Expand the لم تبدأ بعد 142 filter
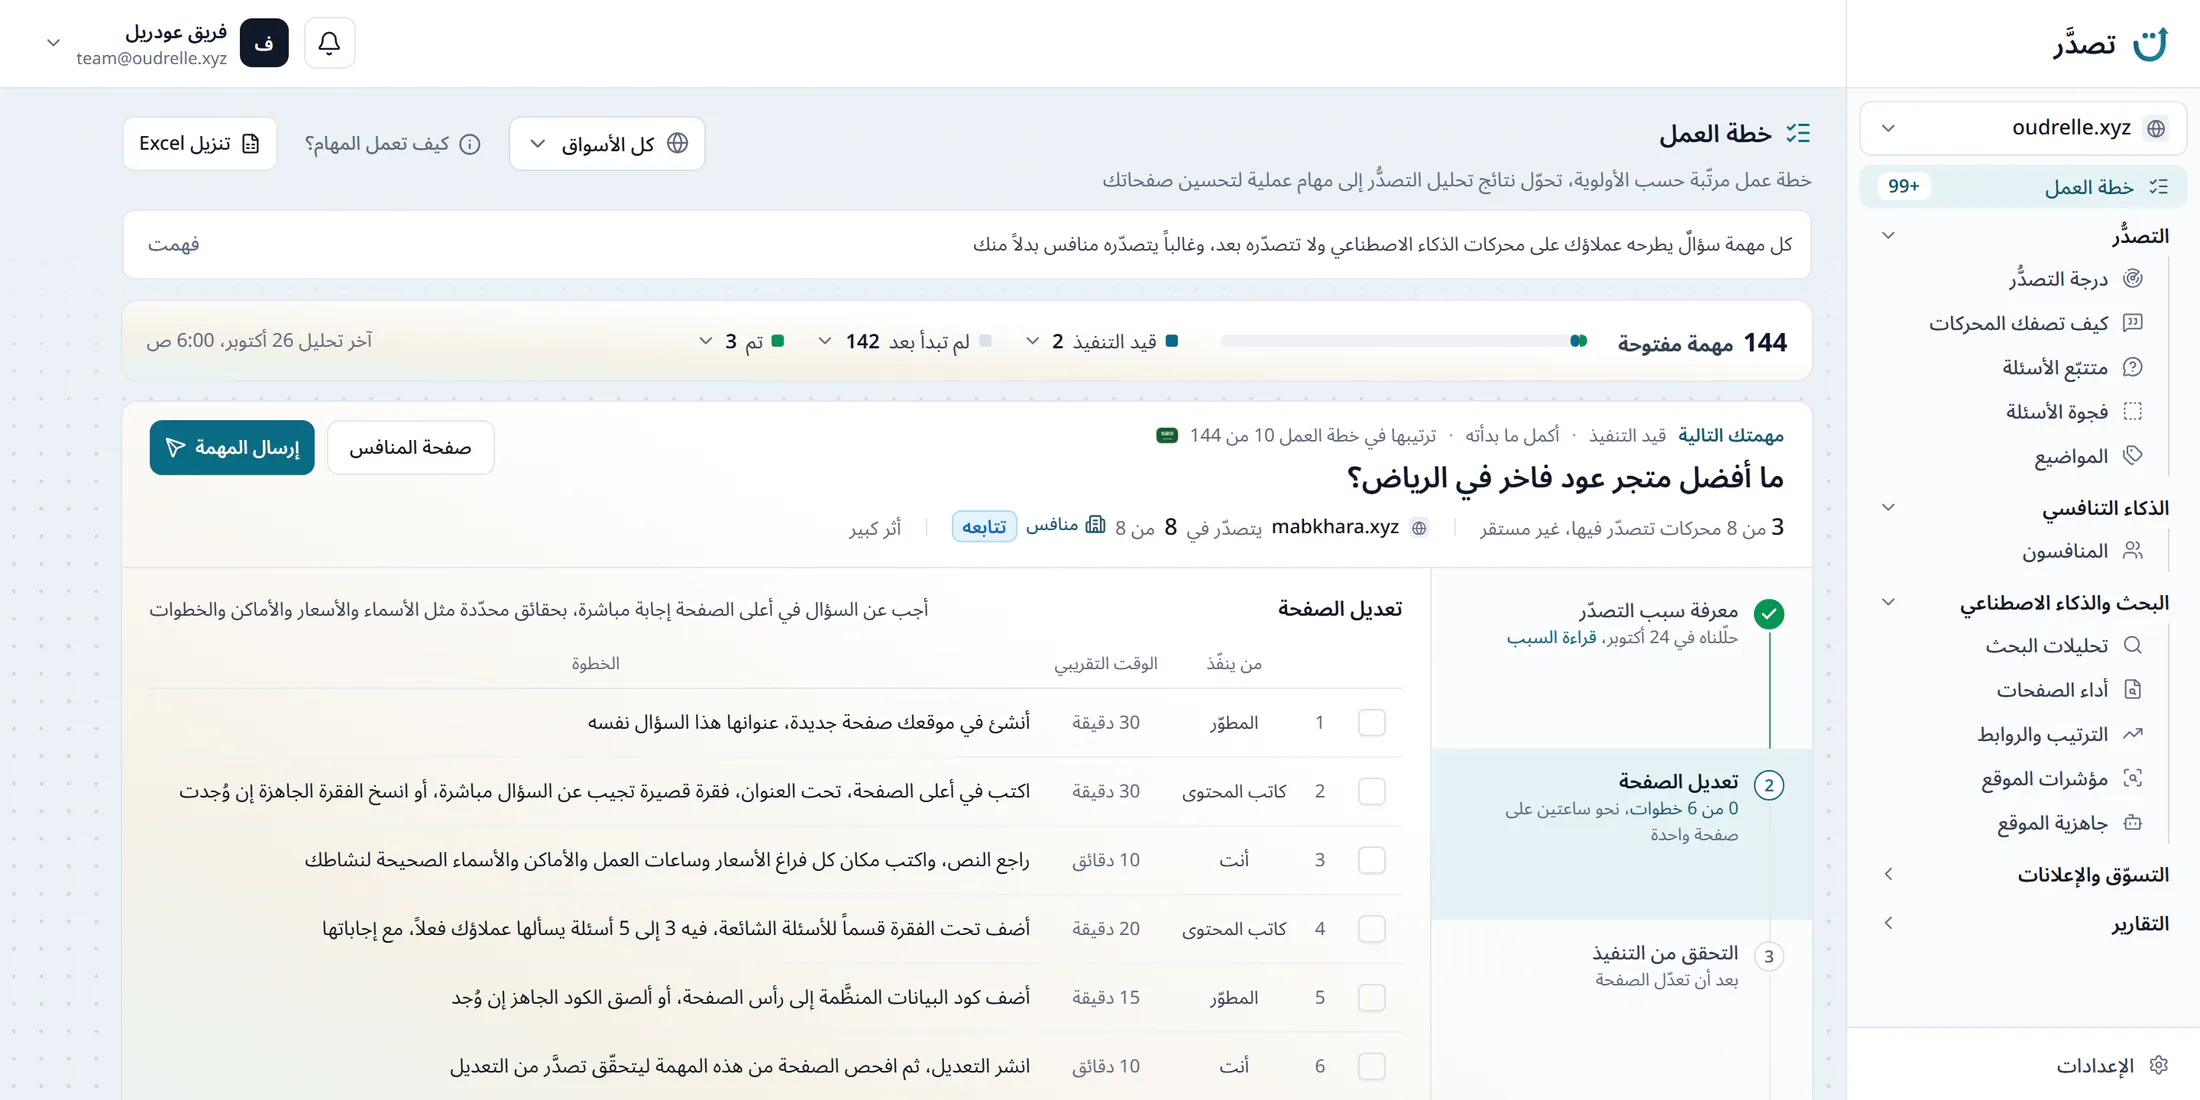Screen dimensions: 2200x1100 (904, 342)
